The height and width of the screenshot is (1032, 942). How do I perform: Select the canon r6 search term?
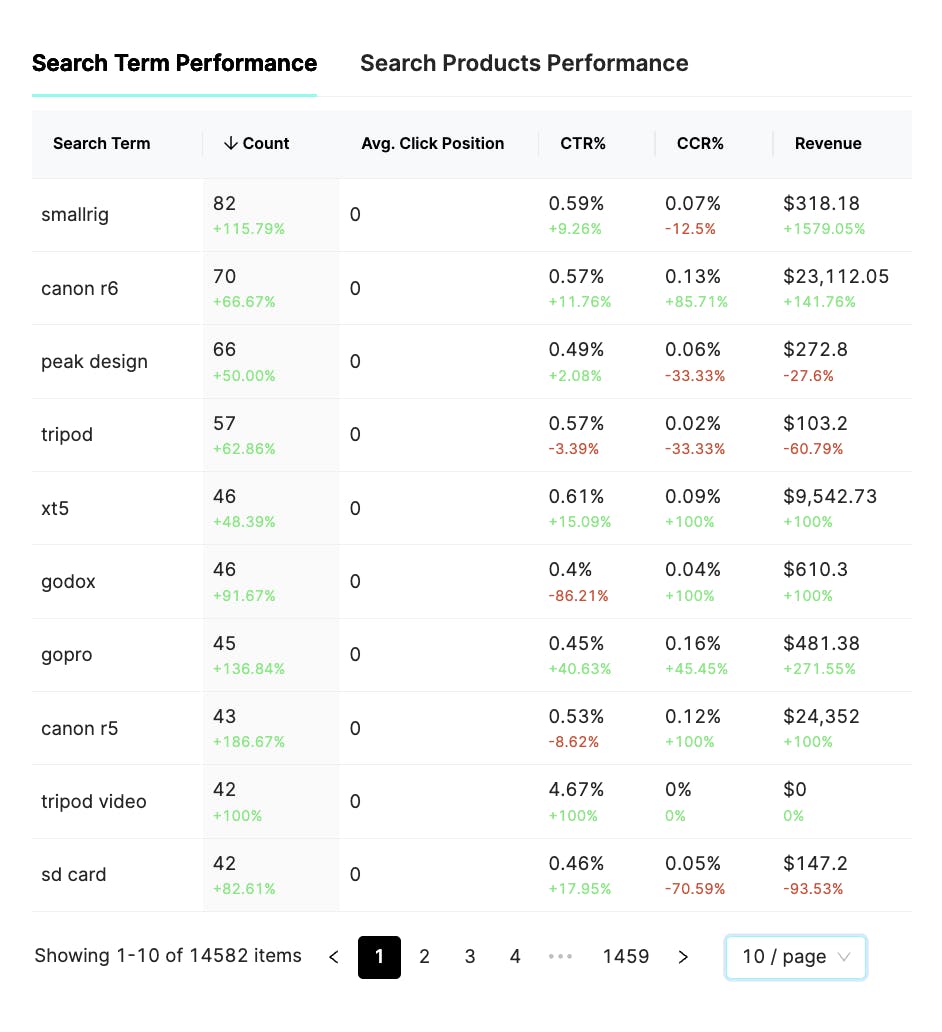(80, 288)
